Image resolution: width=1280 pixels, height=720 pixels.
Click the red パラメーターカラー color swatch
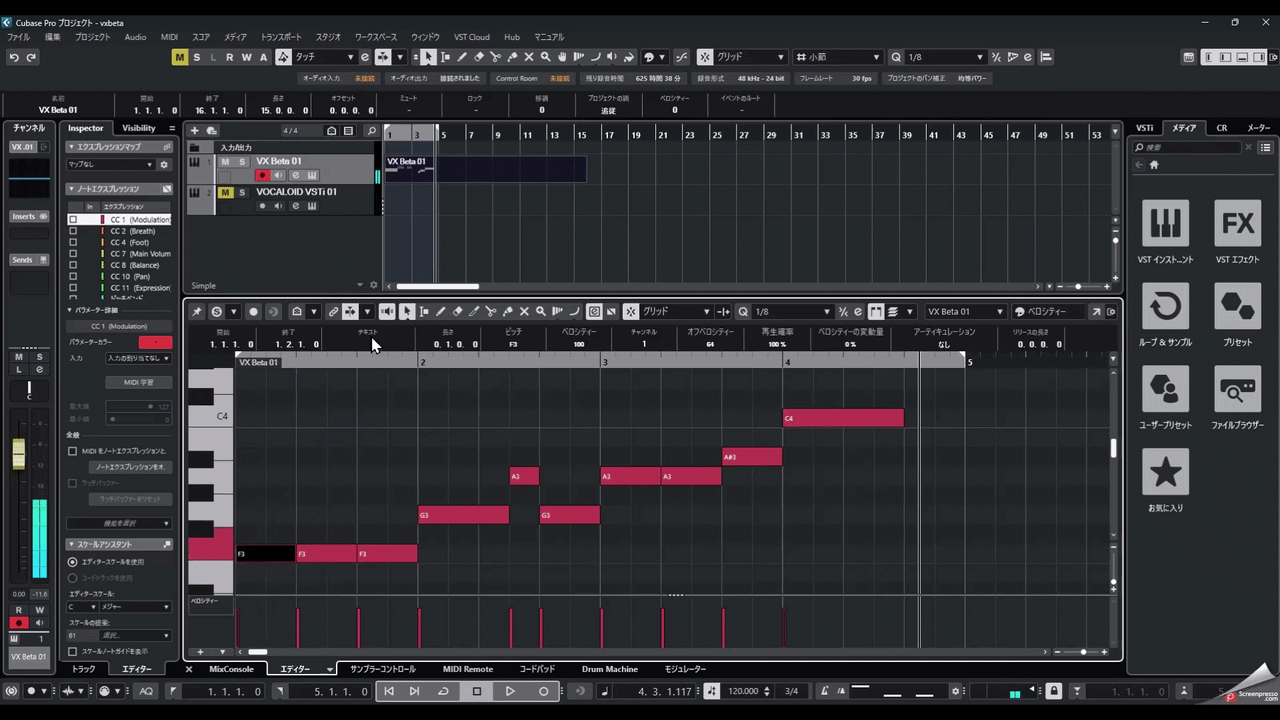[x=155, y=343]
